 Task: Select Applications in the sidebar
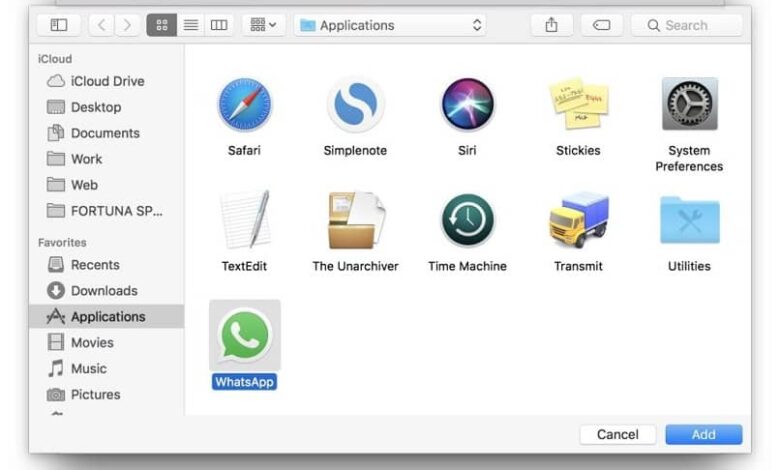tap(107, 316)
